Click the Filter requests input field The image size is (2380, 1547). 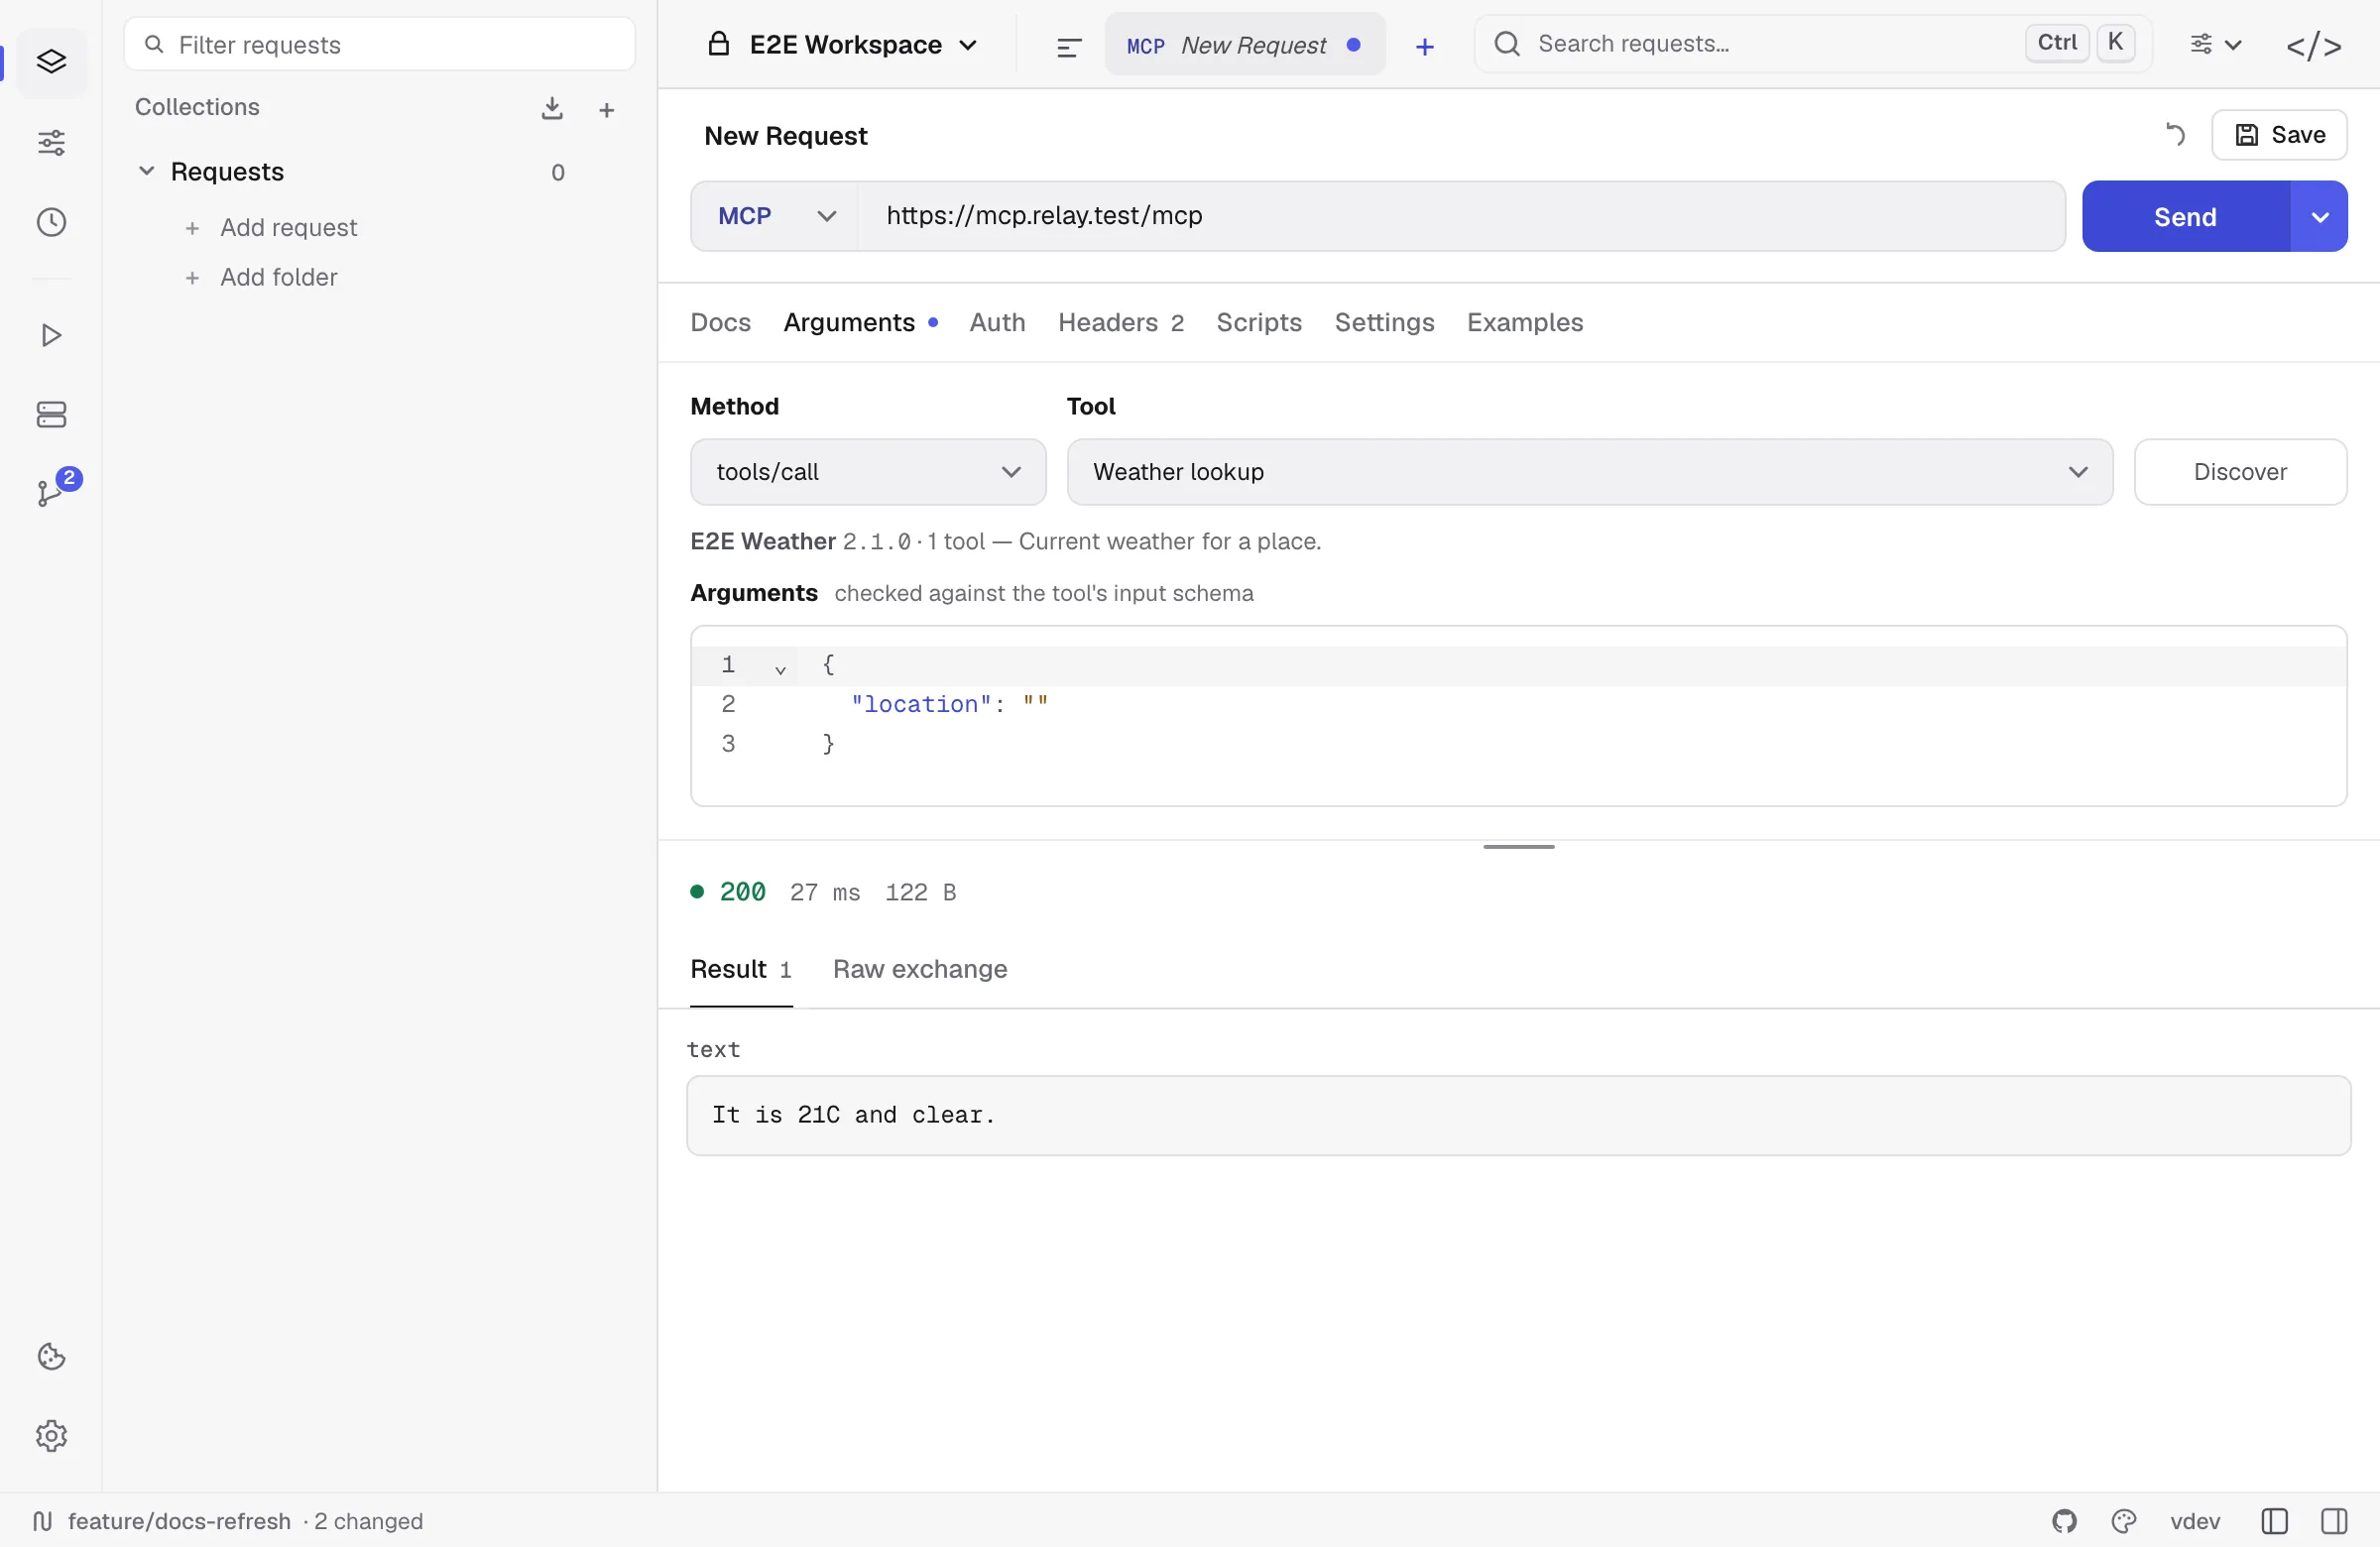coord(379,44)
